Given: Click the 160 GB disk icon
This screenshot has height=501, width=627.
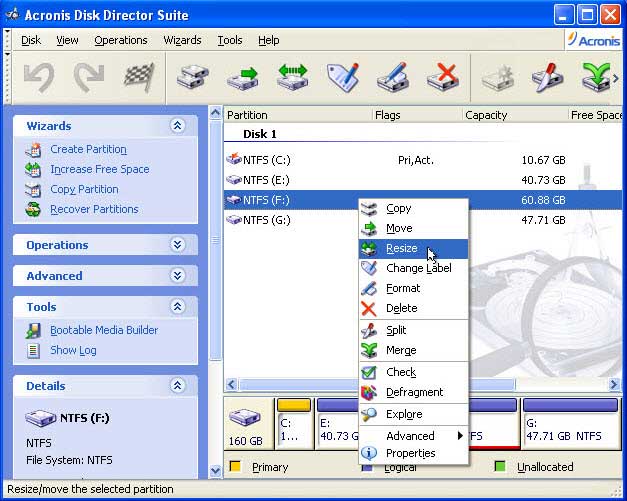Looking at the screenshot, I should click(x=245, y=417).
